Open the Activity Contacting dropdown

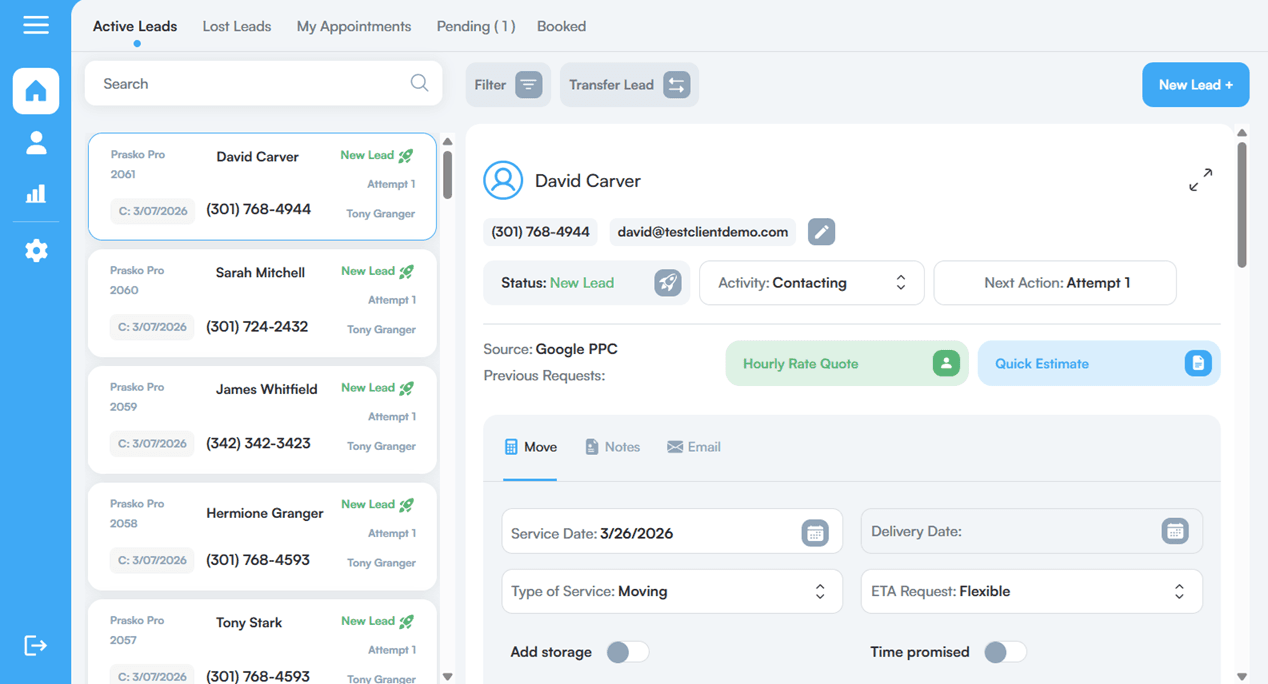tap(811, 282)
